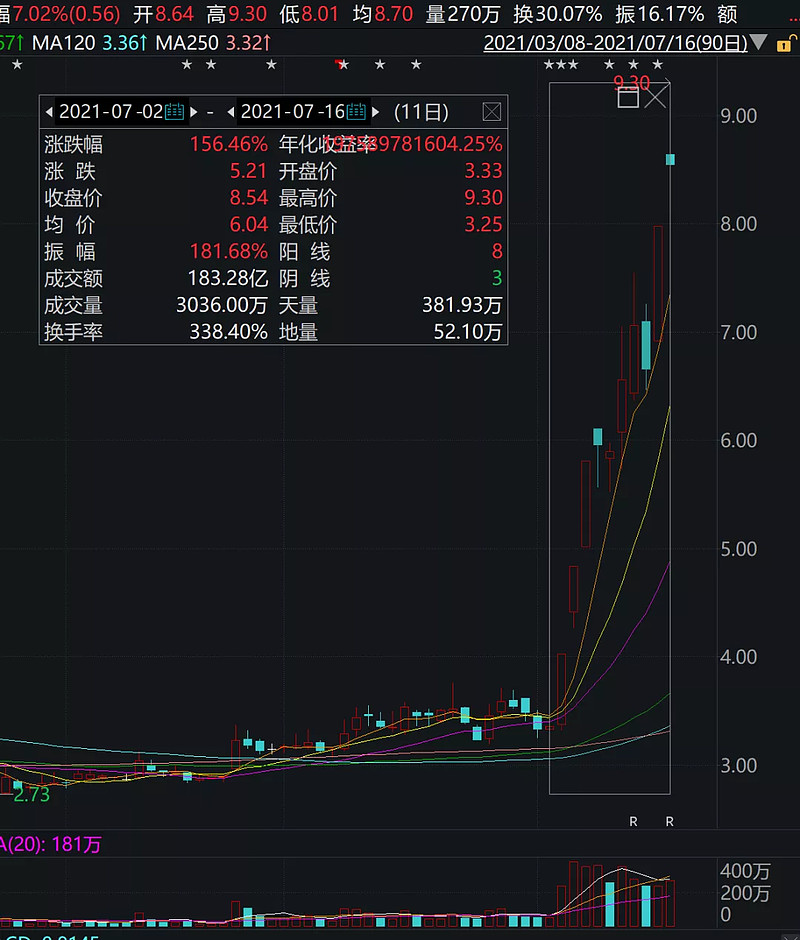Step start date 2021-07-02 forward one day

point(194,112)
